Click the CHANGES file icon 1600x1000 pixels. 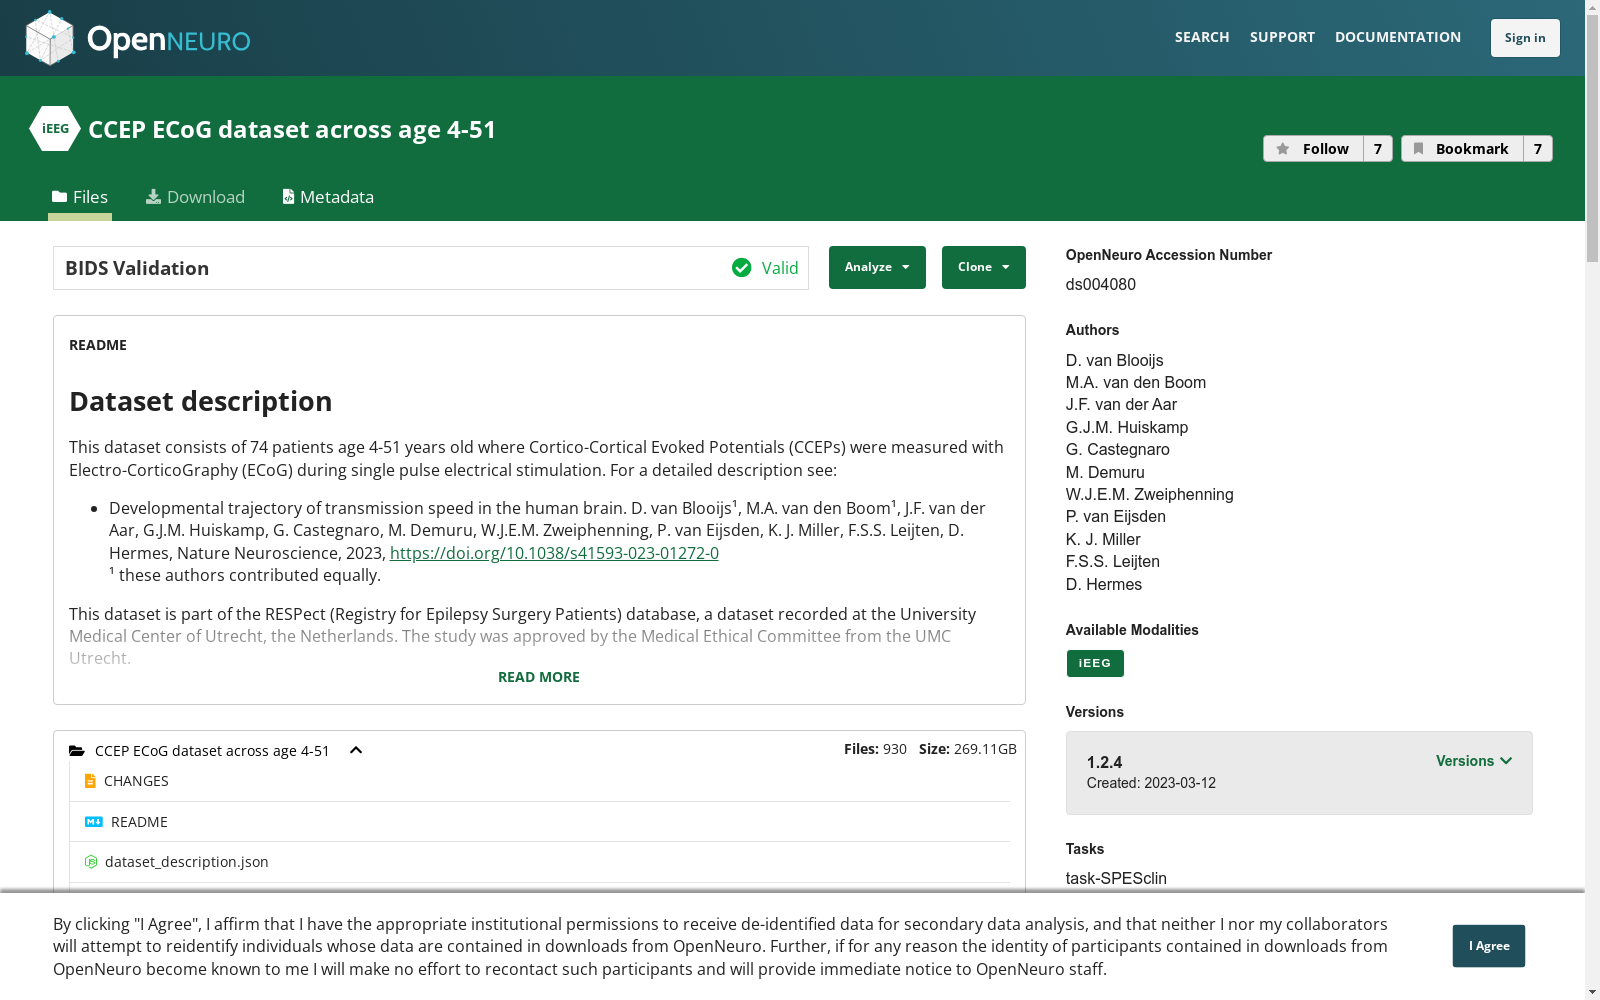(90, 781)
